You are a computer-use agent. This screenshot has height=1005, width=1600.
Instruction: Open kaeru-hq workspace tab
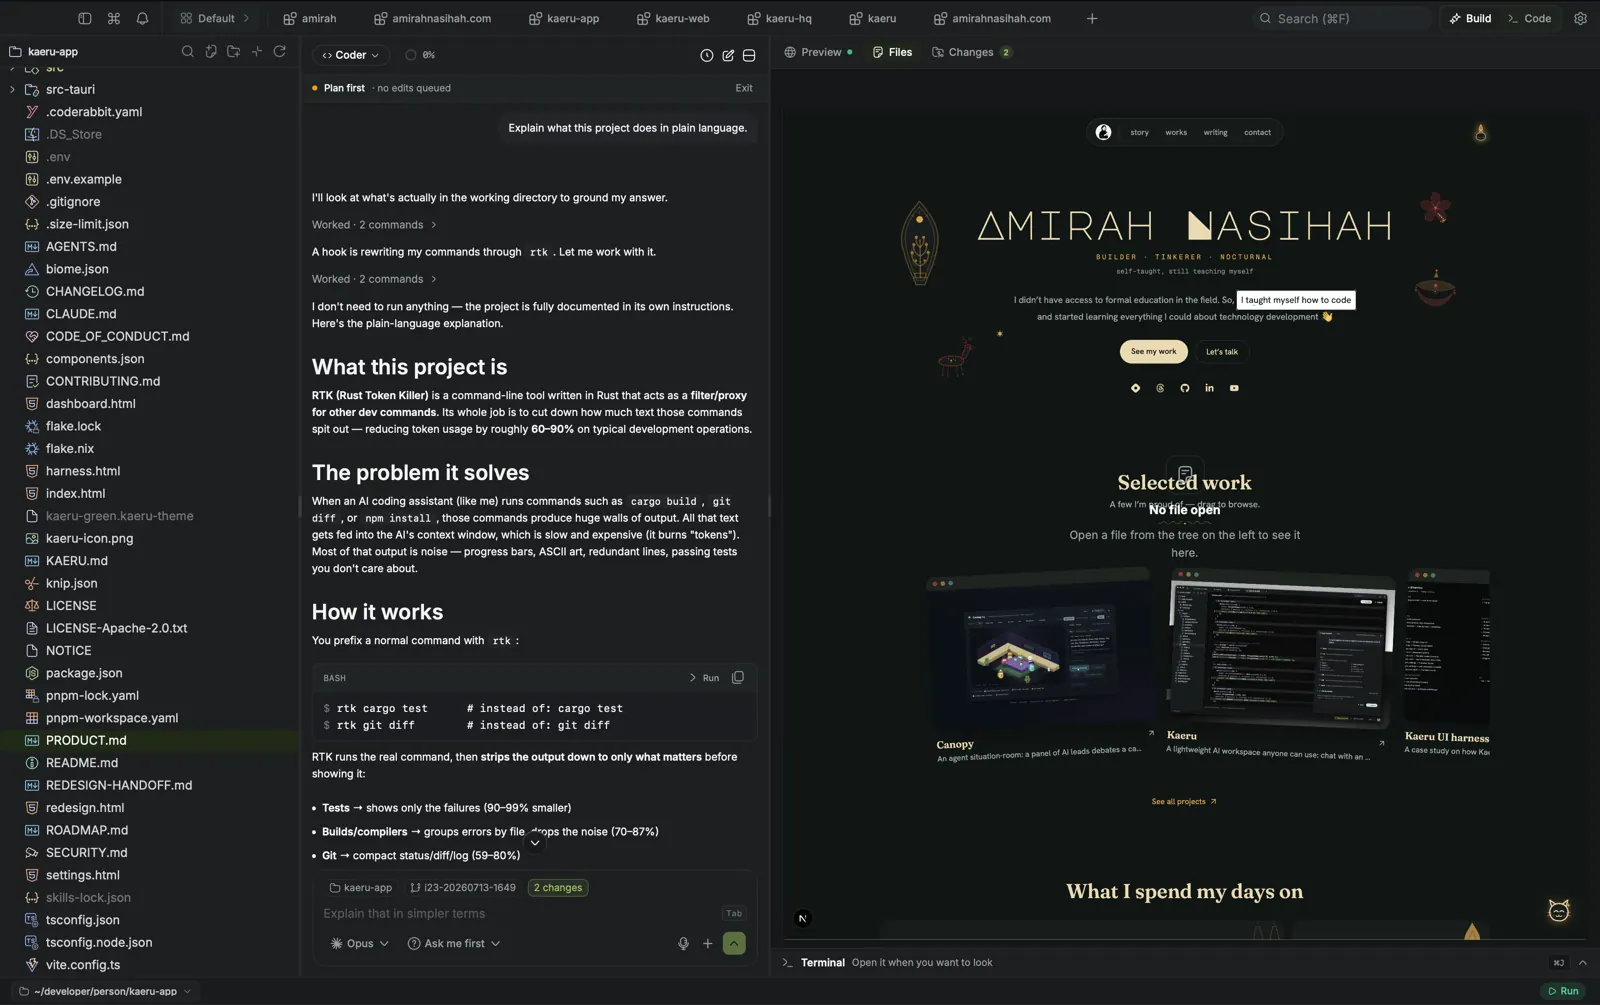point(779,18)
